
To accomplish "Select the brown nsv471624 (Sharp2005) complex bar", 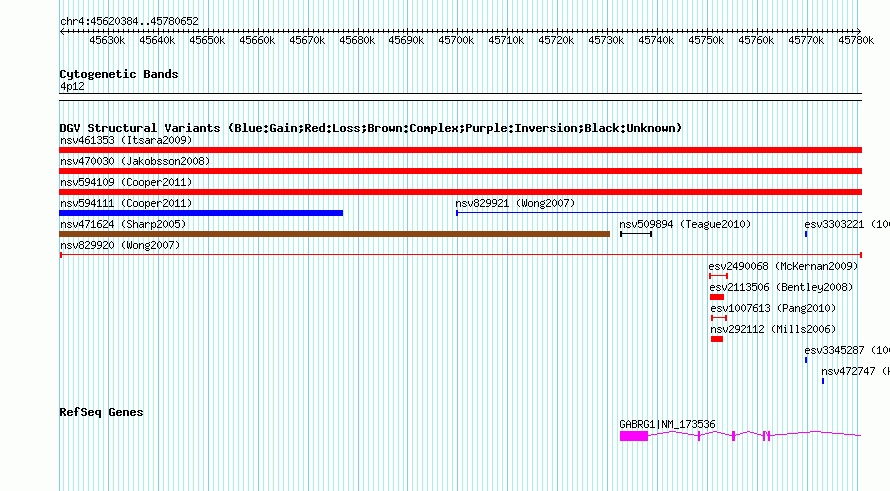I will (x=334, y=234).
